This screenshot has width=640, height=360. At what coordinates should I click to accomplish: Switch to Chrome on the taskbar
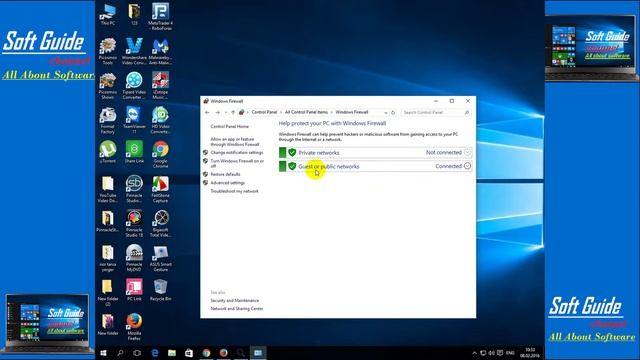[x=207, y=353]
